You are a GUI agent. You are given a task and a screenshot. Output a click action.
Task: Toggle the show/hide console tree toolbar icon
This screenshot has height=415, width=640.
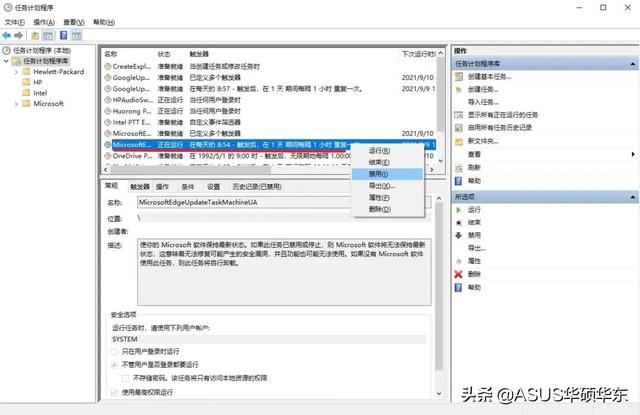click(48, 36)
